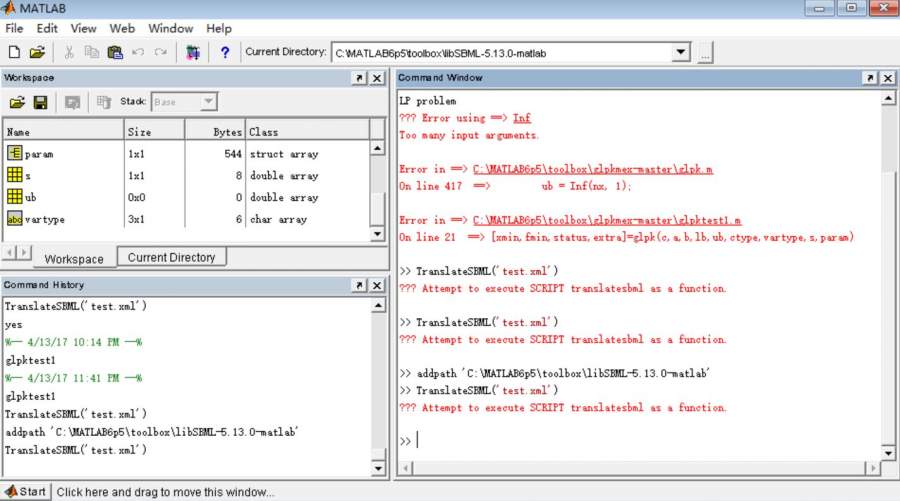This screenshot has width=900, height=501.
Task: Click the Paste clipboard icon
Action: pos(115,52)
